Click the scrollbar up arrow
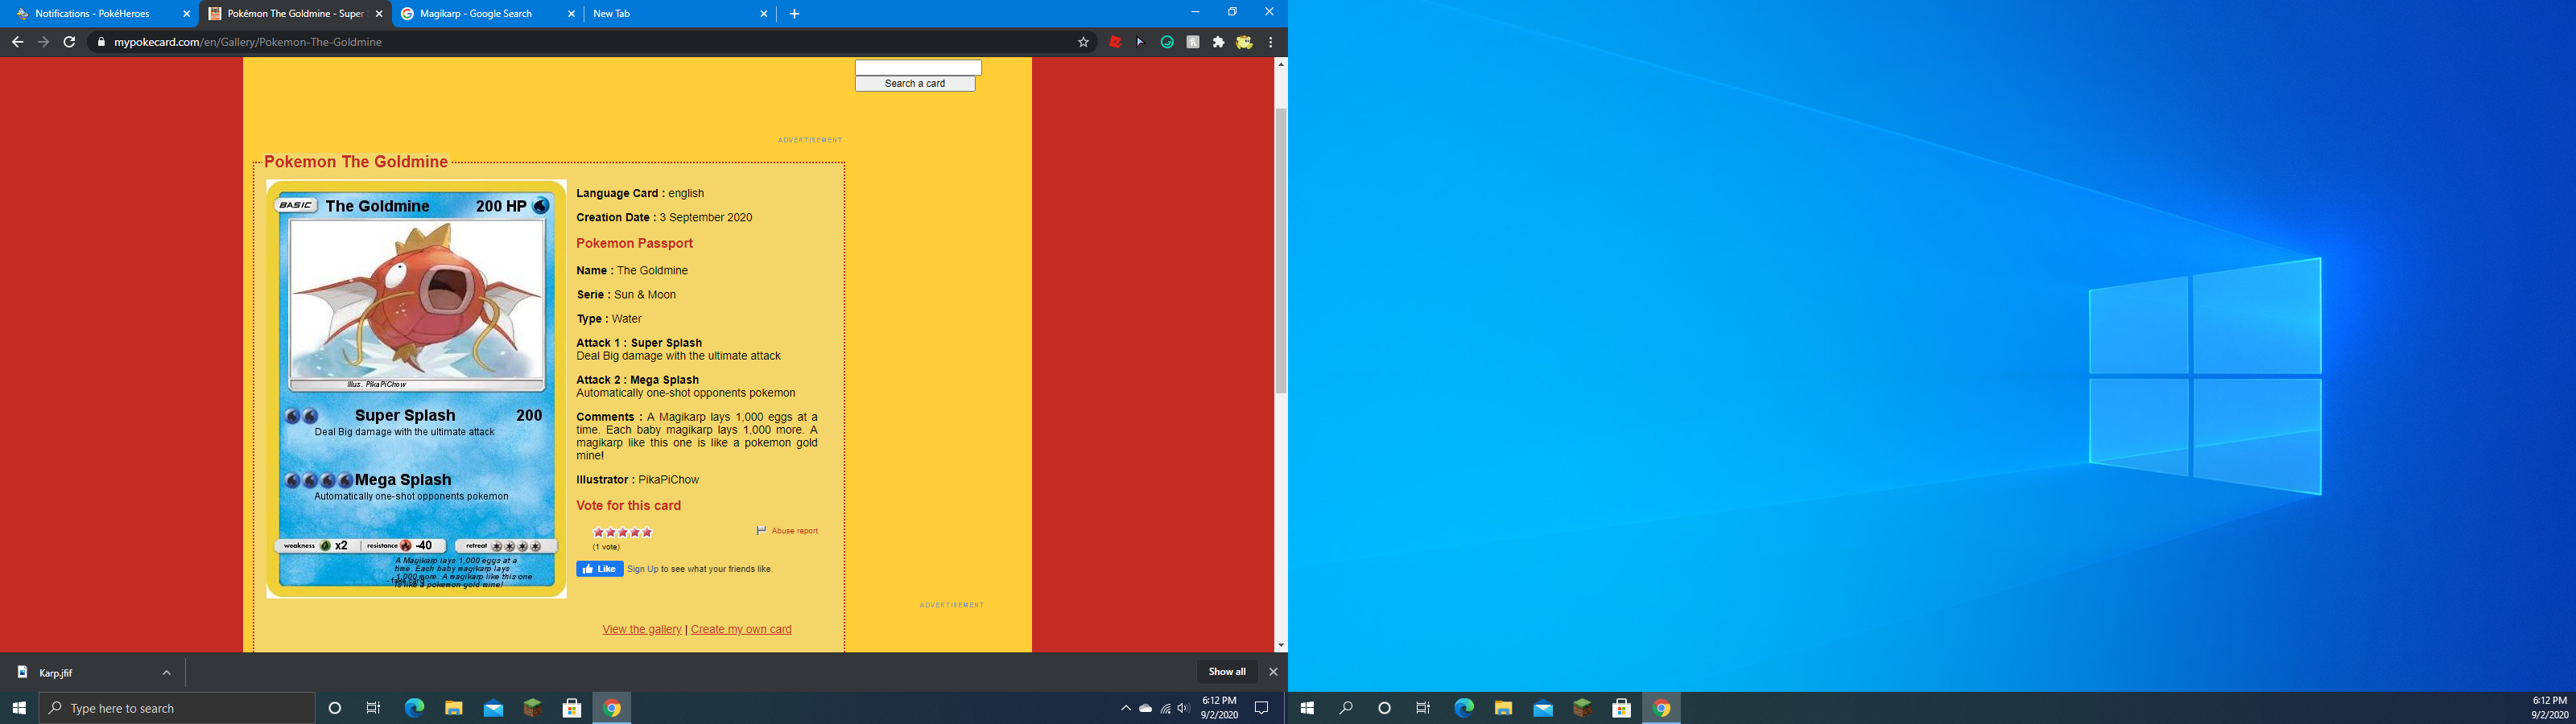The height and width of the screenshot is (724, 2576). click(1280, 64)
